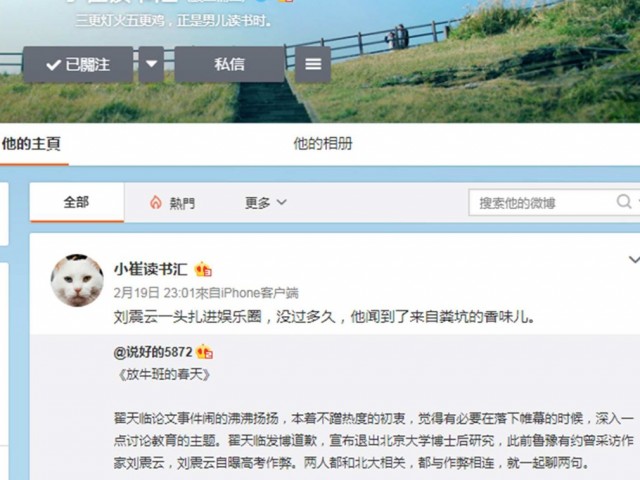Switch to 他的相册 tab
The width and height of the screenshot is (640, 480).
[x=323, y=144]
